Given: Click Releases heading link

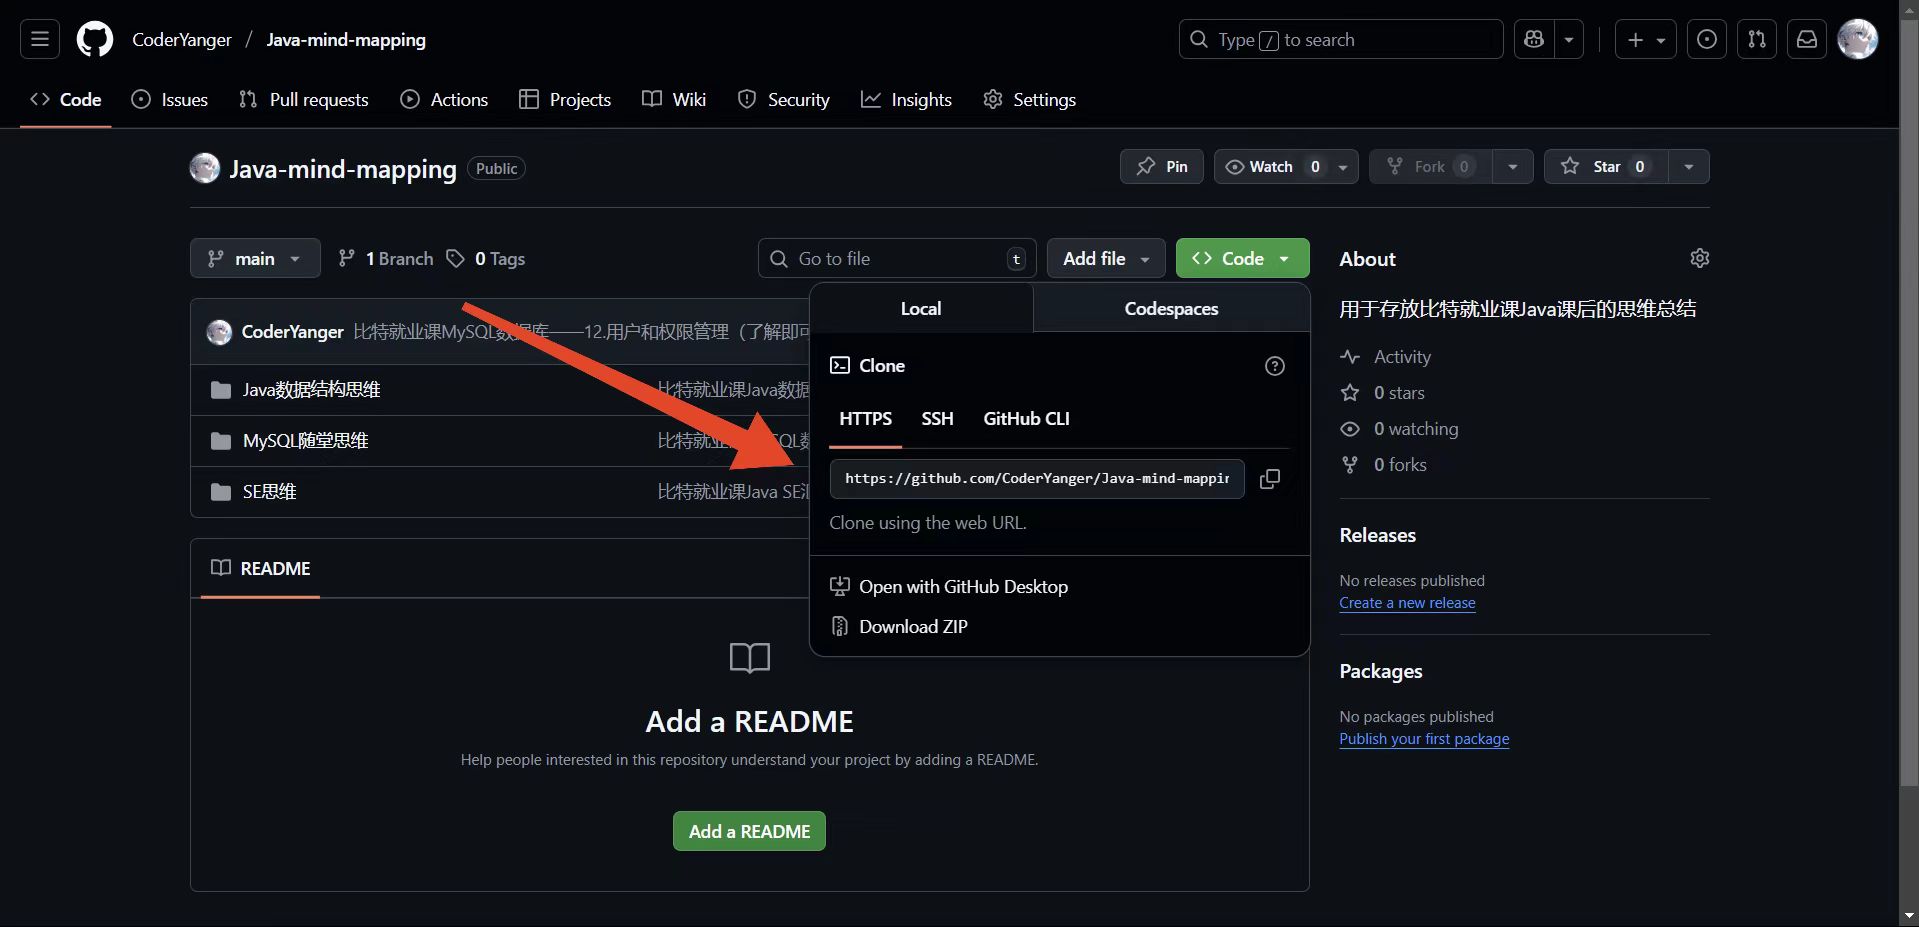Looking at the screenshot, I should [1377, 535].
